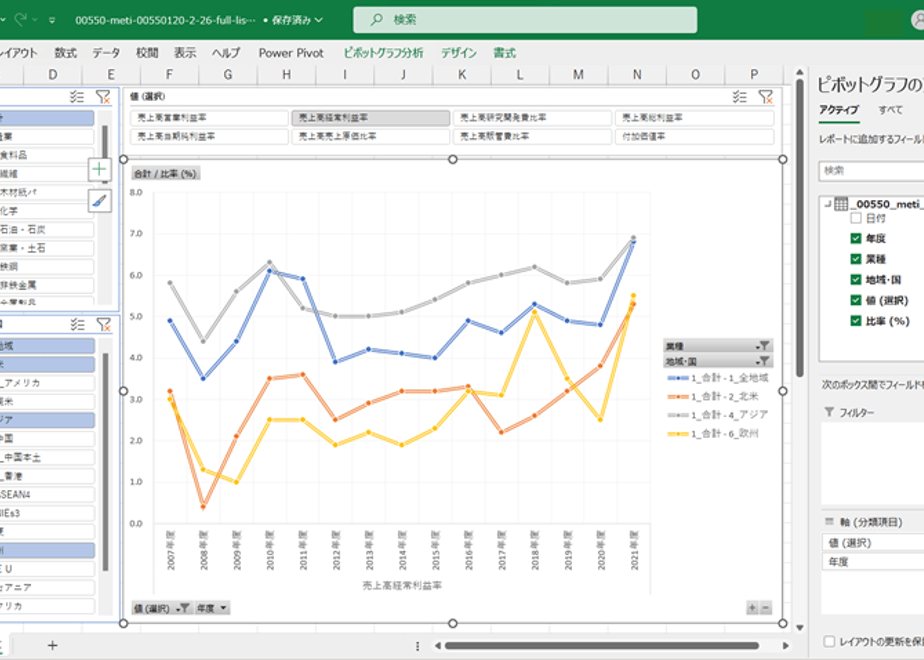The image size is (924, 660).
Task: Open the chart elements plus button
Action: (100, 170)
